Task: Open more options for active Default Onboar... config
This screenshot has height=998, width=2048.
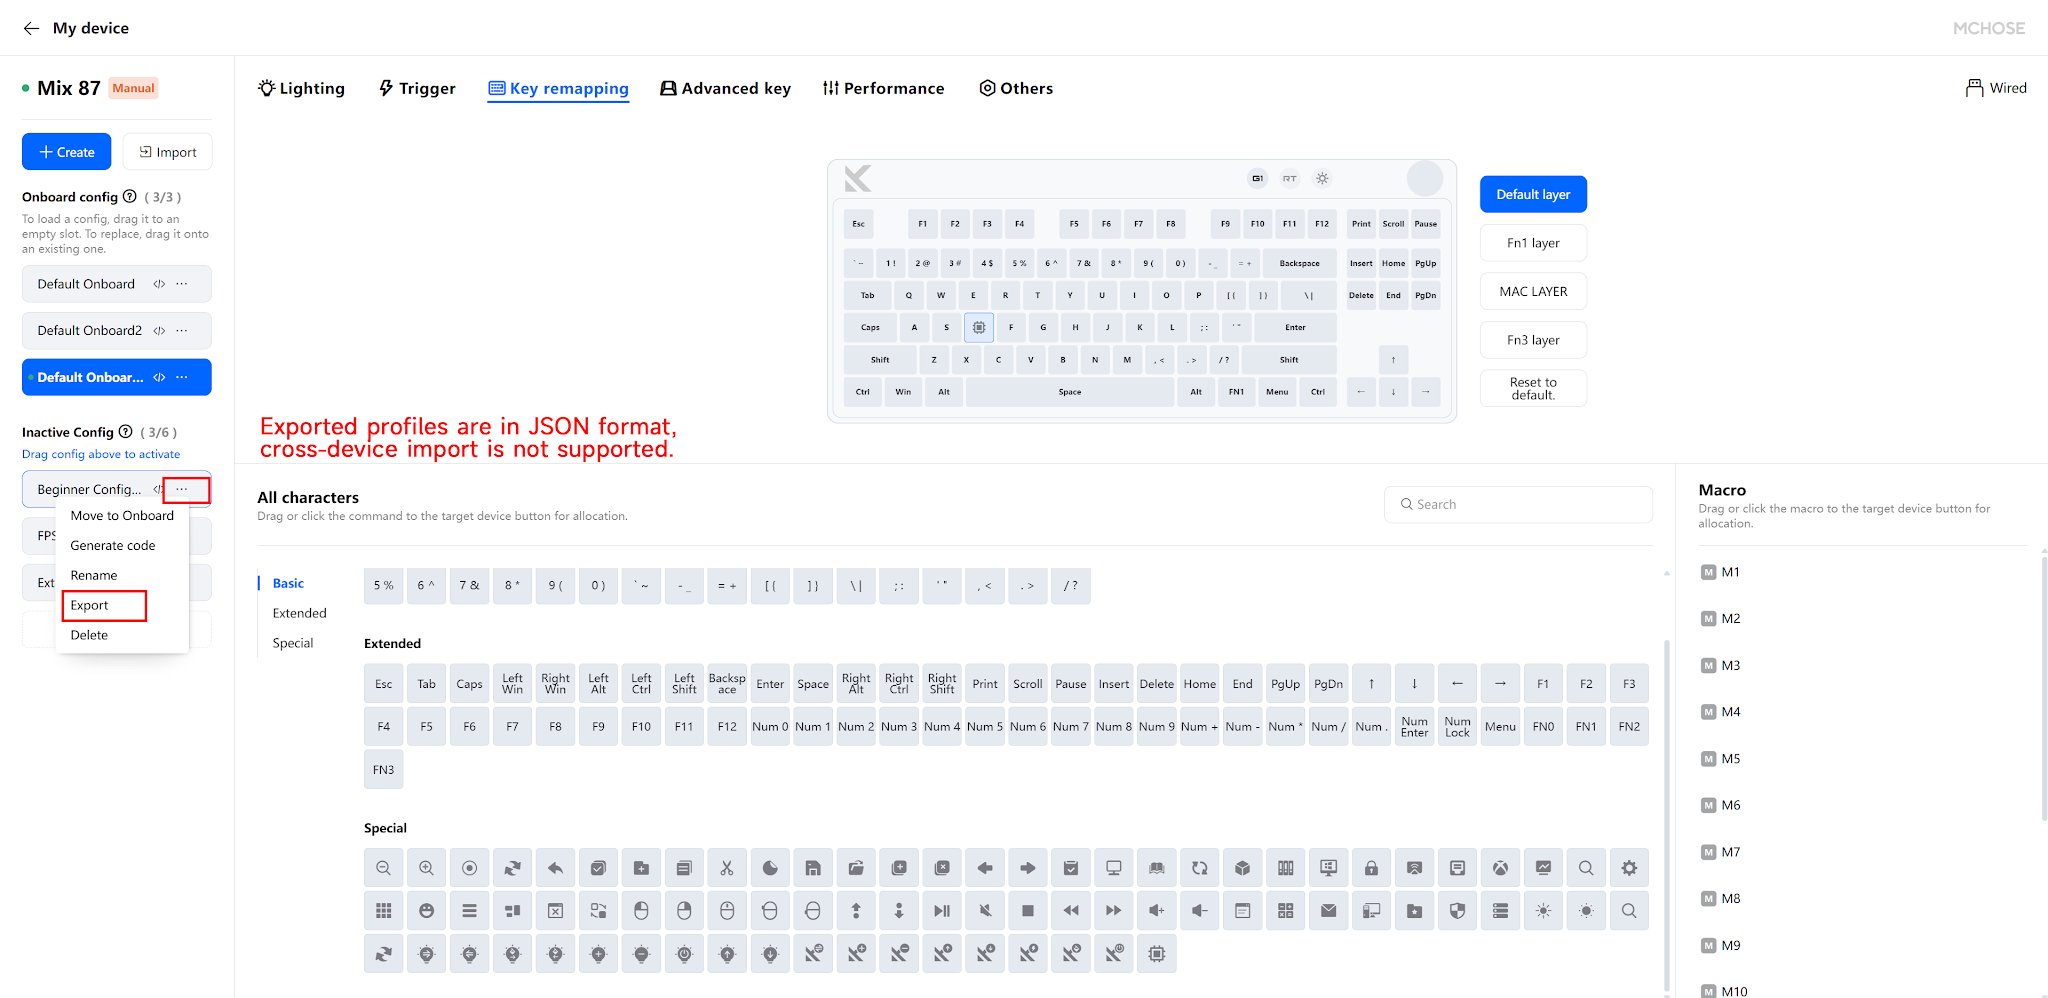Action: (x=182, y=377)
